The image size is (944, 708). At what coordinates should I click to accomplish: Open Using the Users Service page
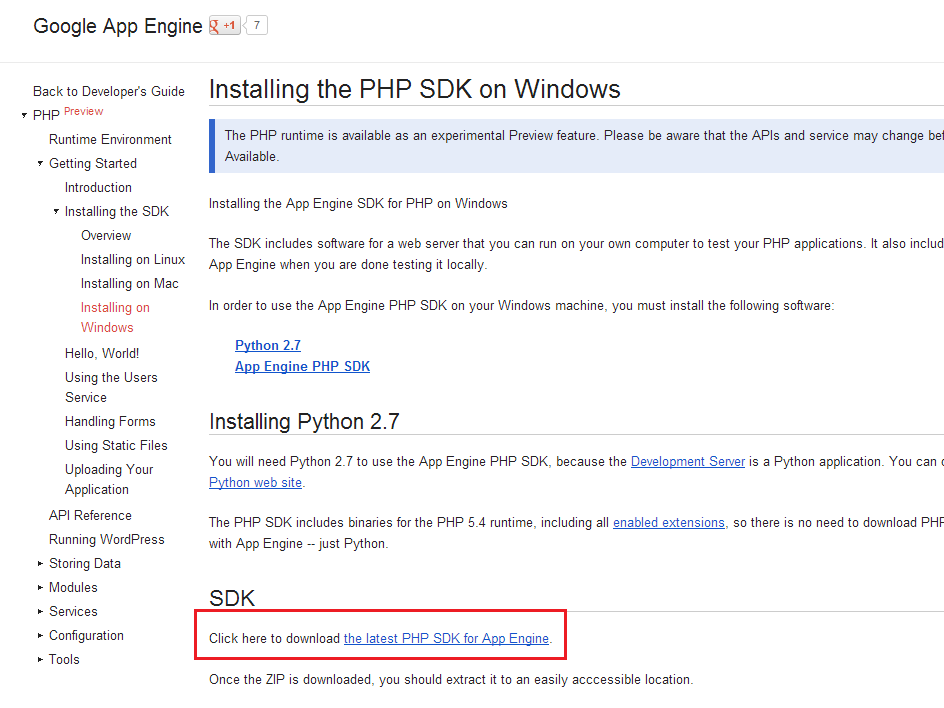(x=111, y=387)
